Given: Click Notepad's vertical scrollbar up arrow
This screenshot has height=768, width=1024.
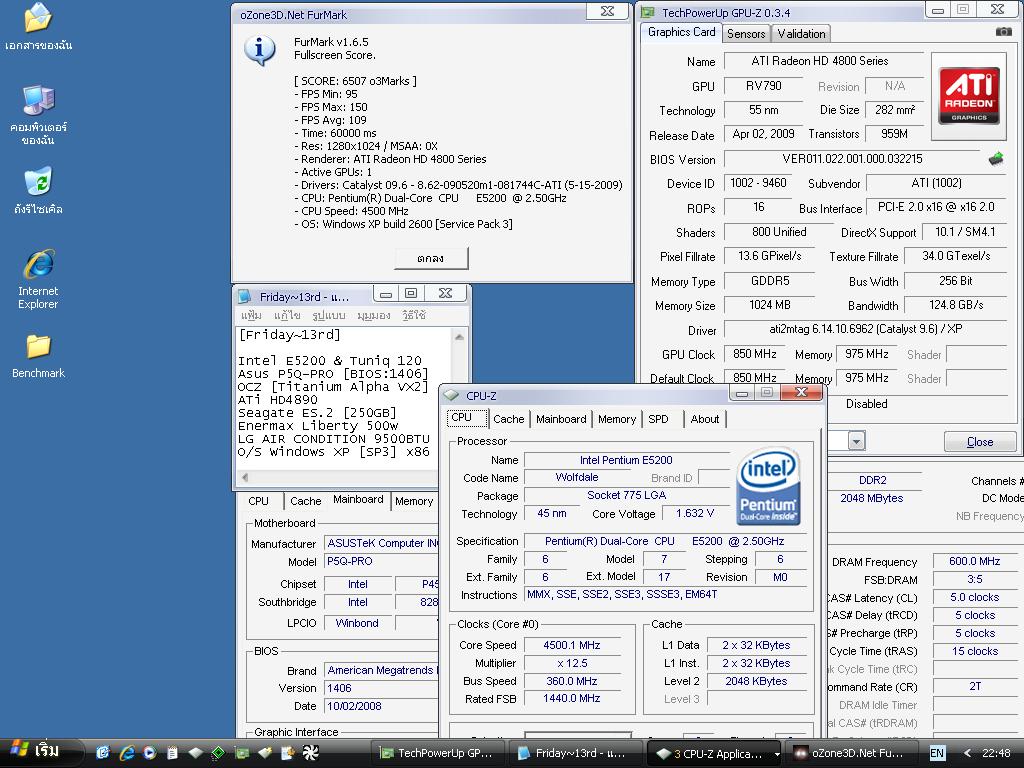Looking at the screenshot, I should pos(459,336).
